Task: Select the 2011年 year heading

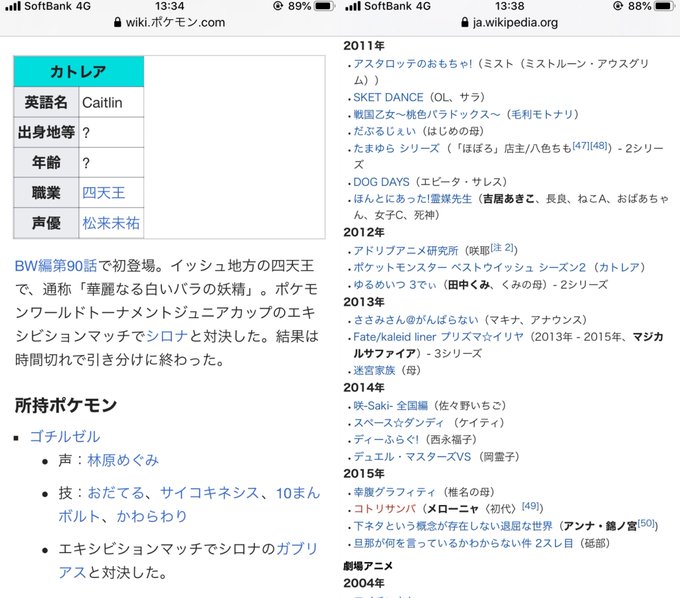Action: point(364,46)
